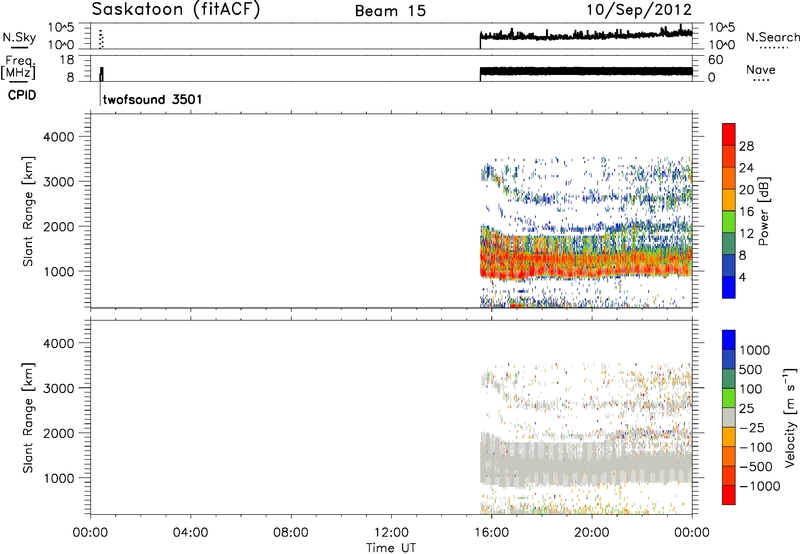Image resolution: width=800 pixels, height=554 pixels.
Task: Click the 16:00 time tick label
Action: point(491,533)
